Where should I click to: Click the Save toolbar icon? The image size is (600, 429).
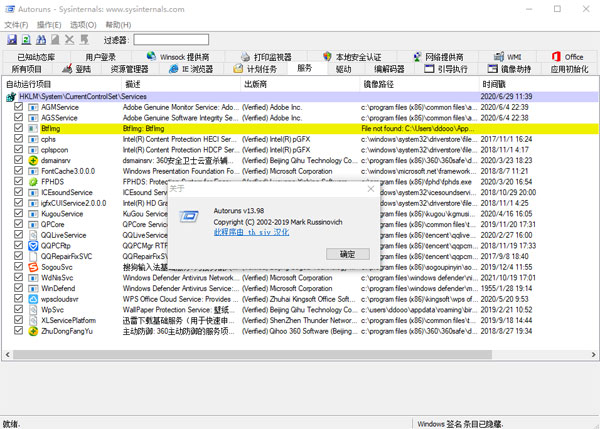coord(12,39)
